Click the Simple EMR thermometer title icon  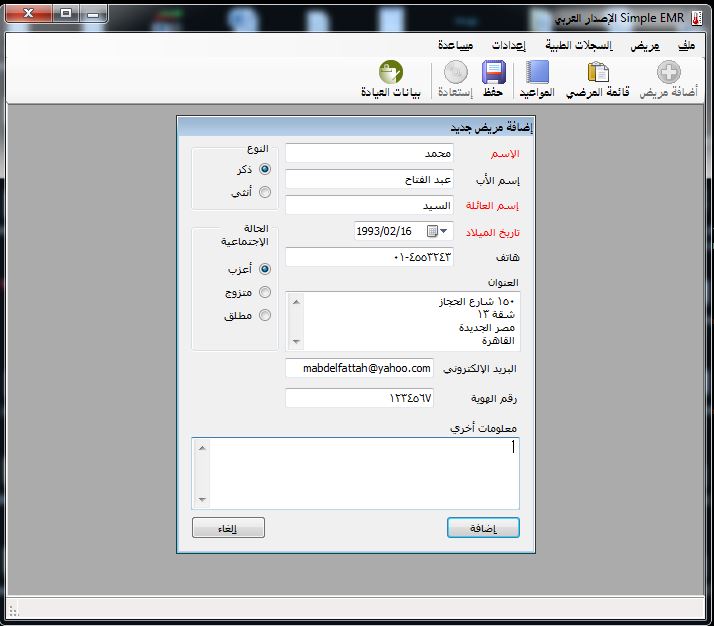[x=696, y=18]
